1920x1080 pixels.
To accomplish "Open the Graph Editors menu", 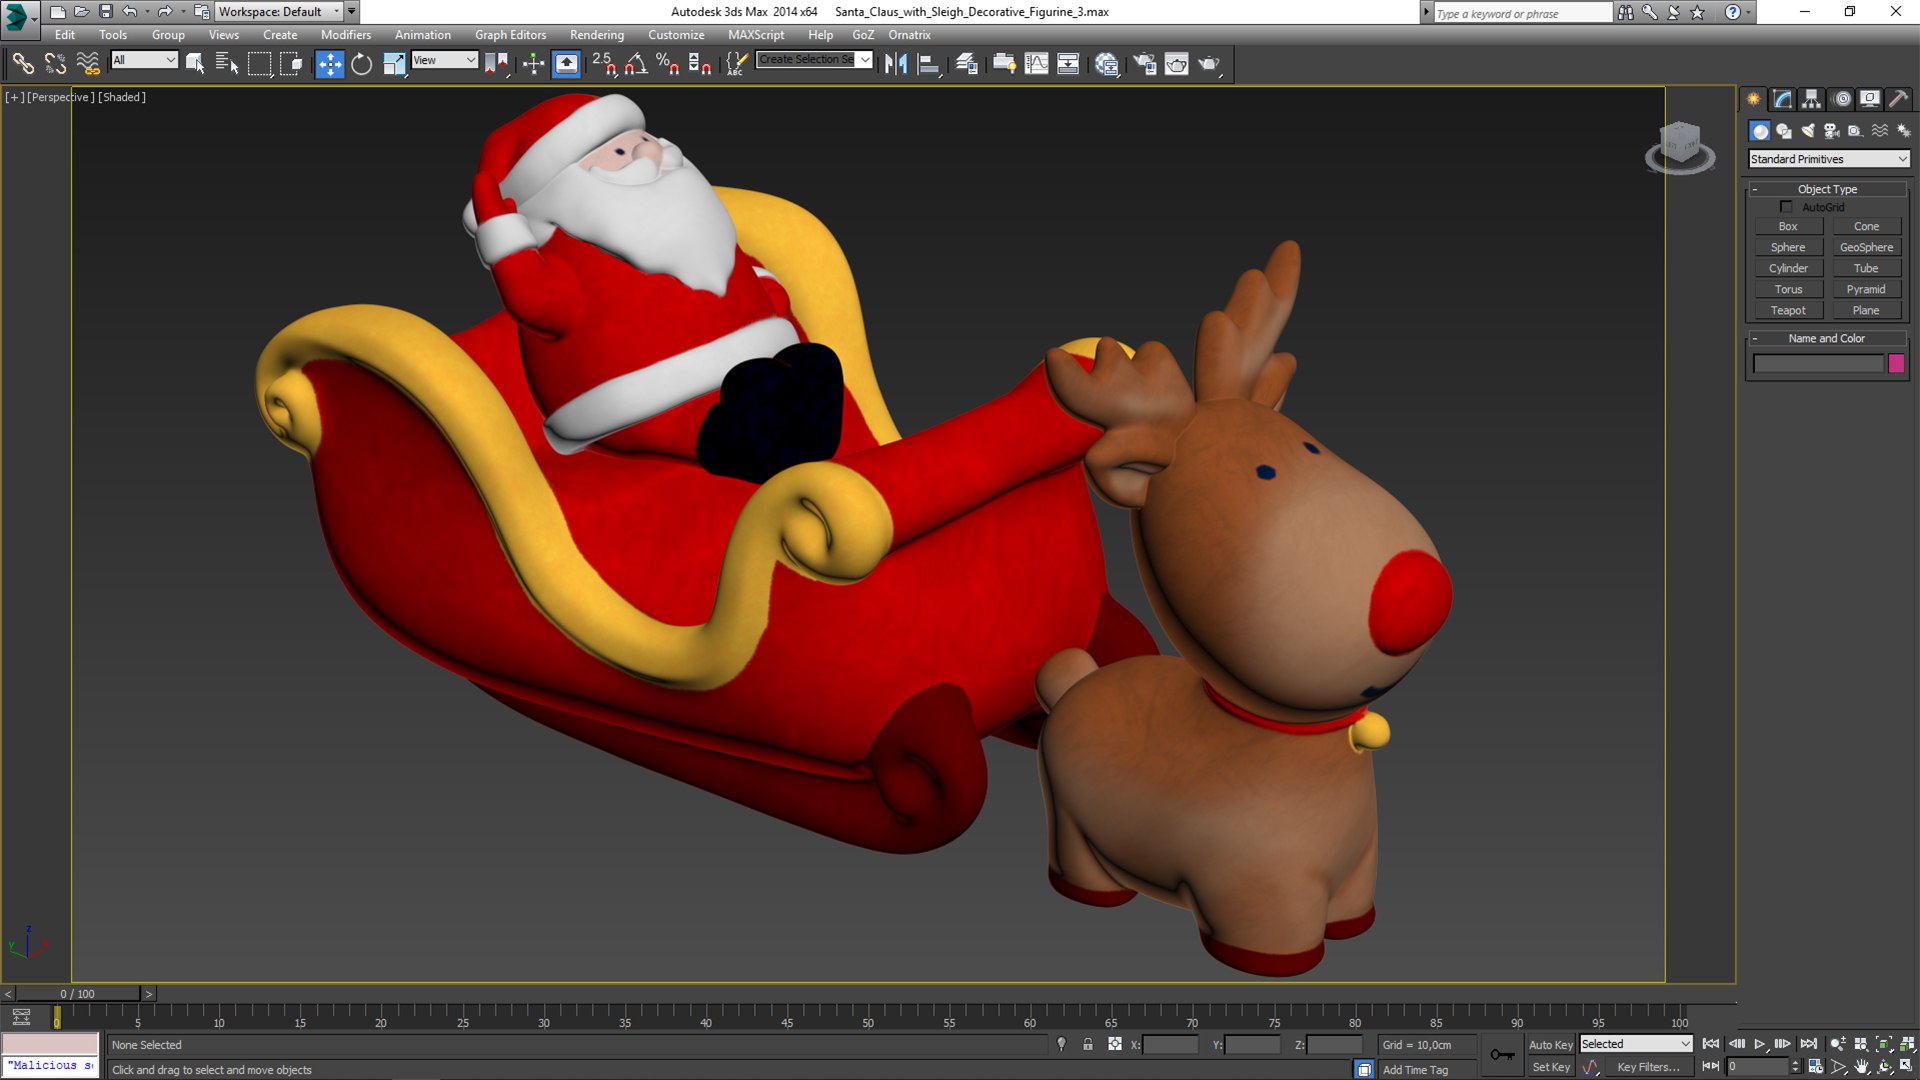I will click(510, 35).
